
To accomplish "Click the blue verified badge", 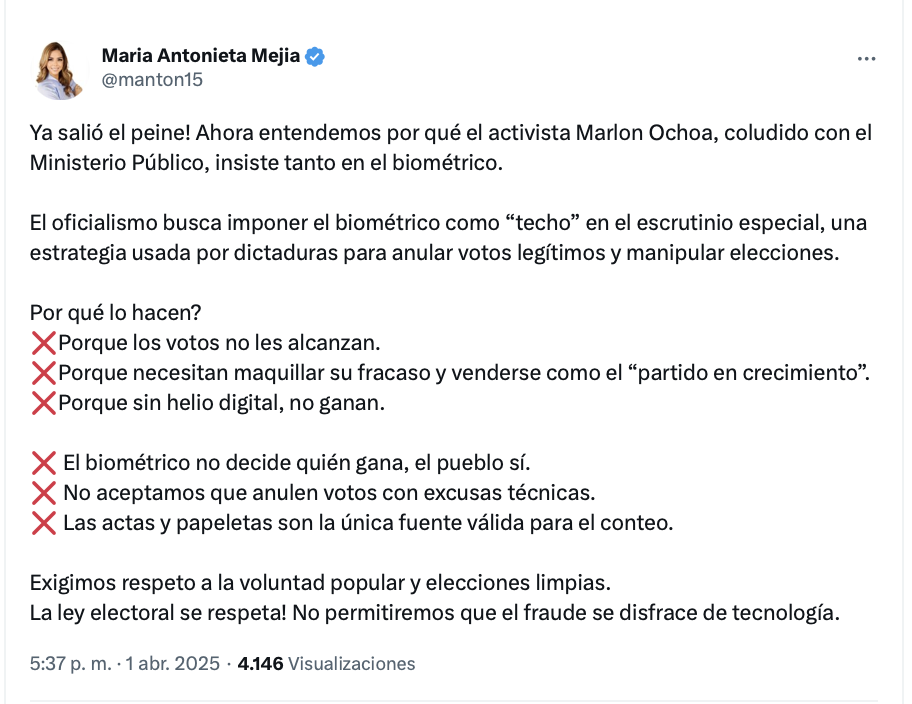I will [x=315, y=56].
